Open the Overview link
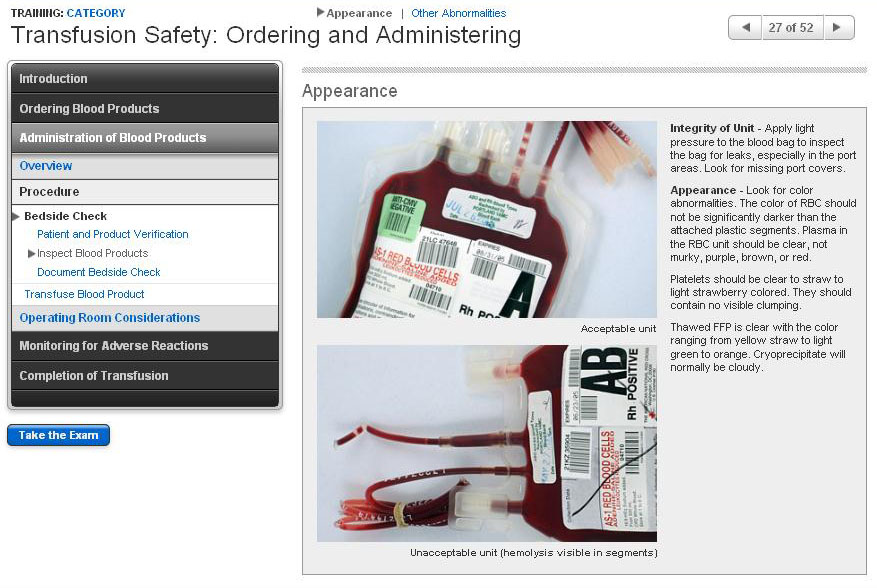Viewport: 877px width, 588px height. click(46, 166)
